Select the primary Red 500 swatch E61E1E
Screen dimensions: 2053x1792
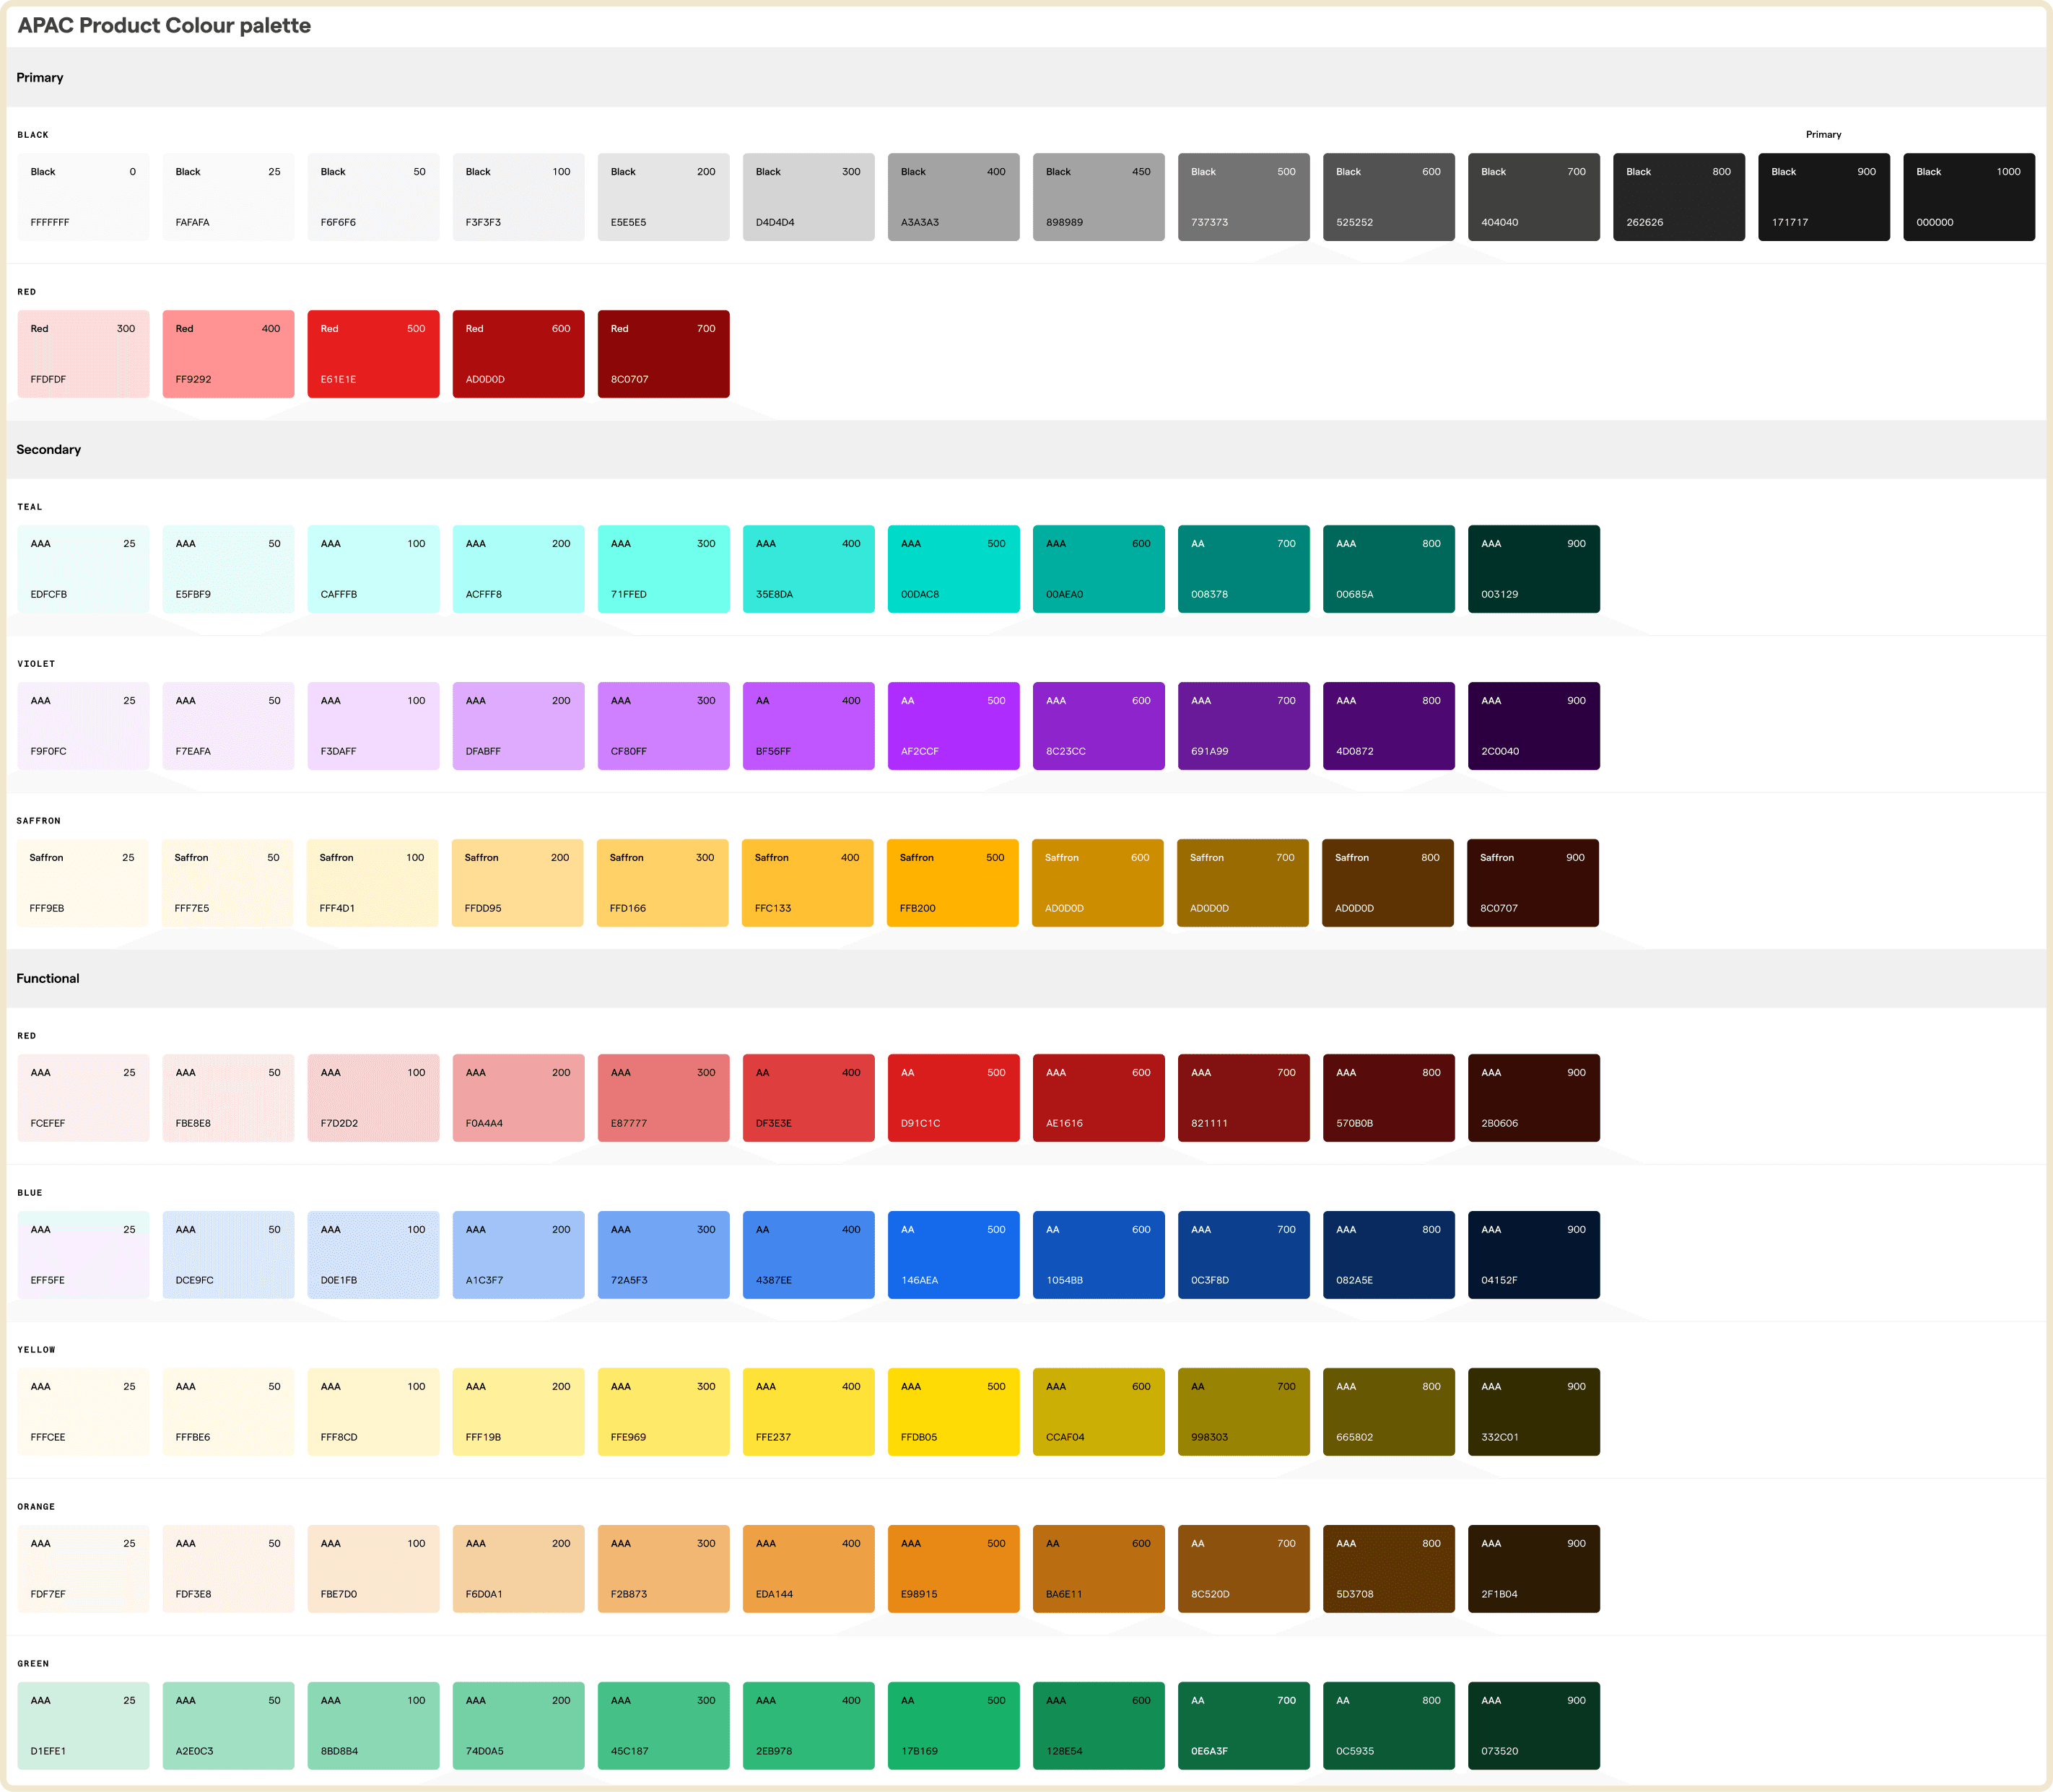pyautogui.click(x=373, y=354)
